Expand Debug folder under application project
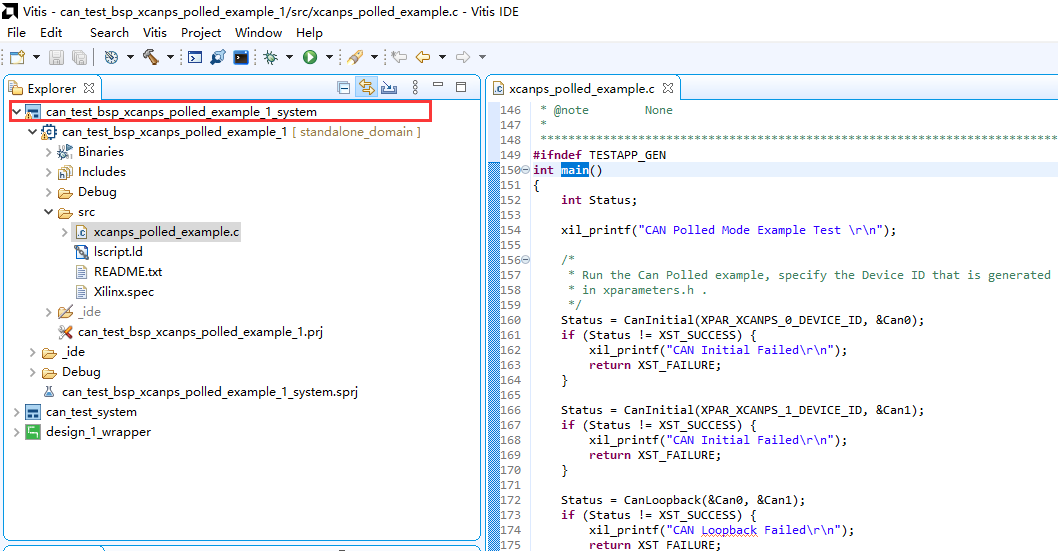1058x551 pixels. [x=49, y=192]
